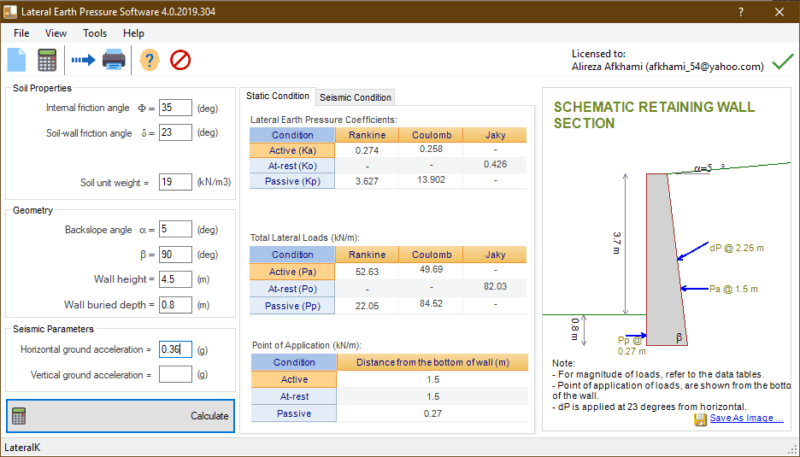This screenshot has height=457, width=800.
Task: Open the Tools menu
Action: (x=95, y=33)
